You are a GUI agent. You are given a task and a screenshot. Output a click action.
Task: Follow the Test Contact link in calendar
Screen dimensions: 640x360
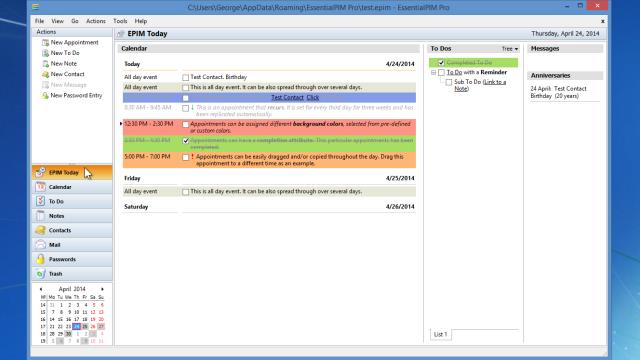click(287, 98)
